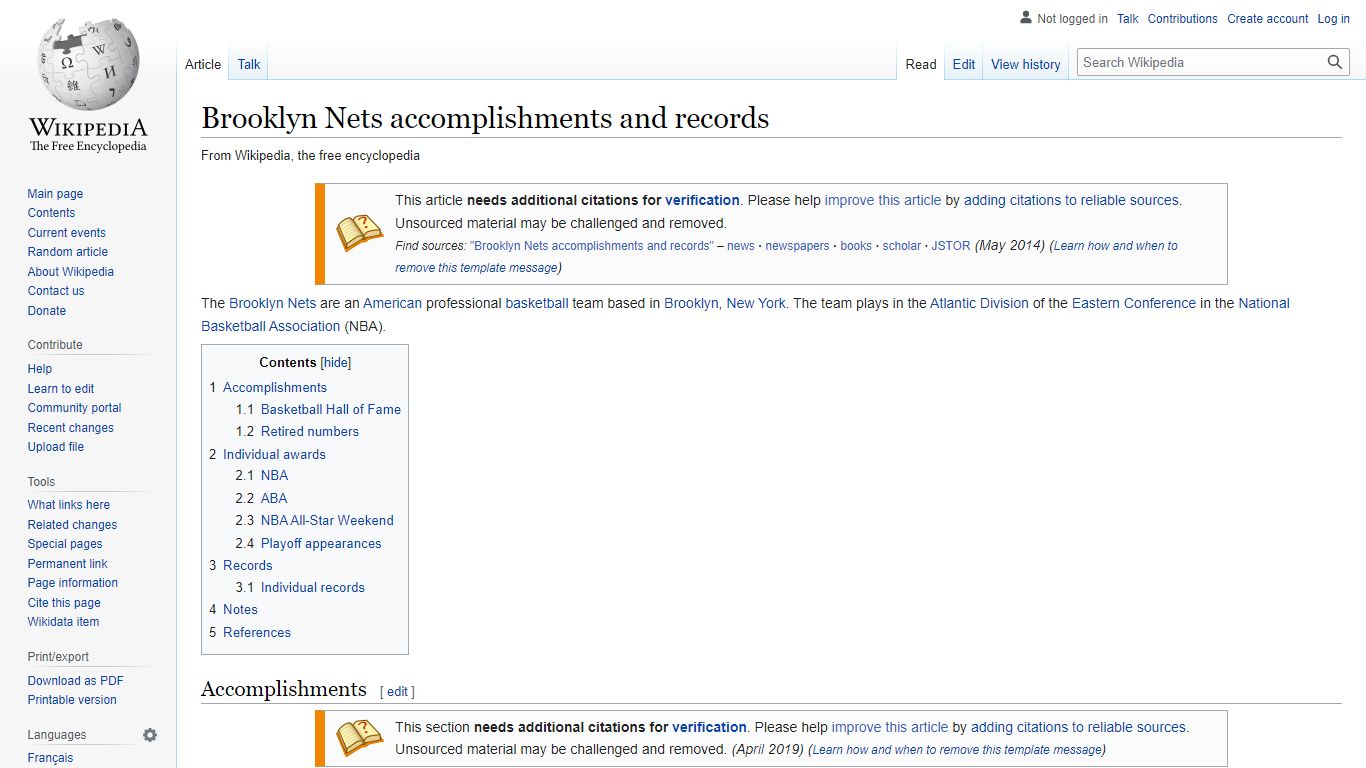Click Create account

(x=1268, y=19)
